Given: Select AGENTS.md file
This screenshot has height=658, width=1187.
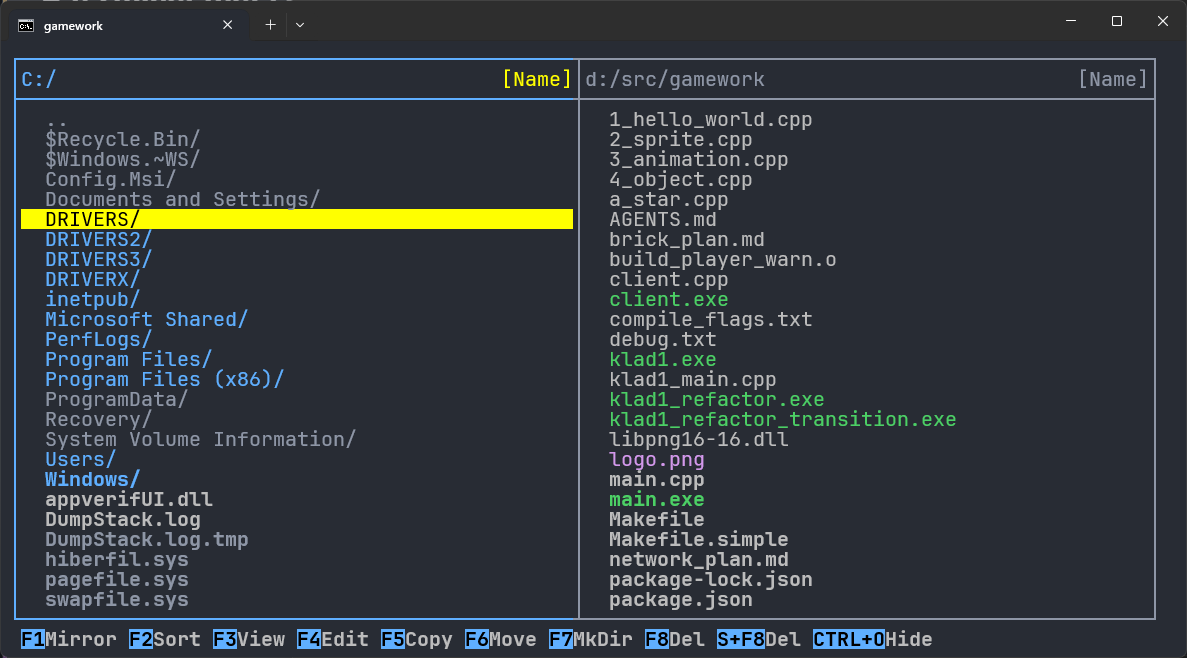Looking at the screenshot, I should (662, 220).
